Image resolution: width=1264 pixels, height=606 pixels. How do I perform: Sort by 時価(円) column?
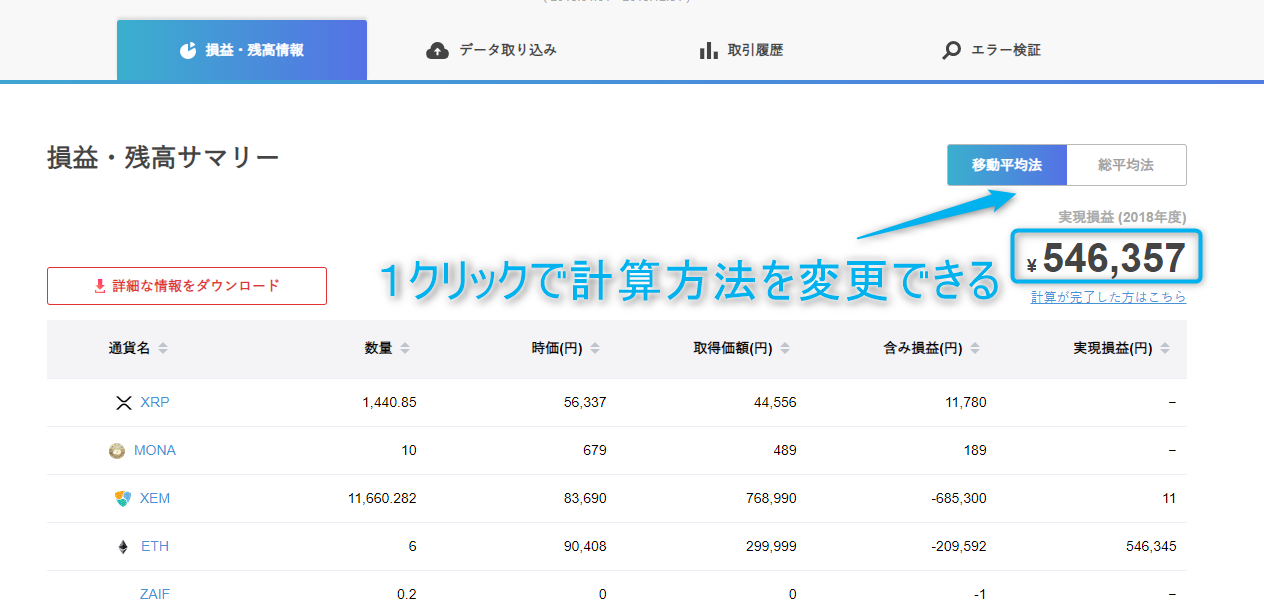pos(566,349)
